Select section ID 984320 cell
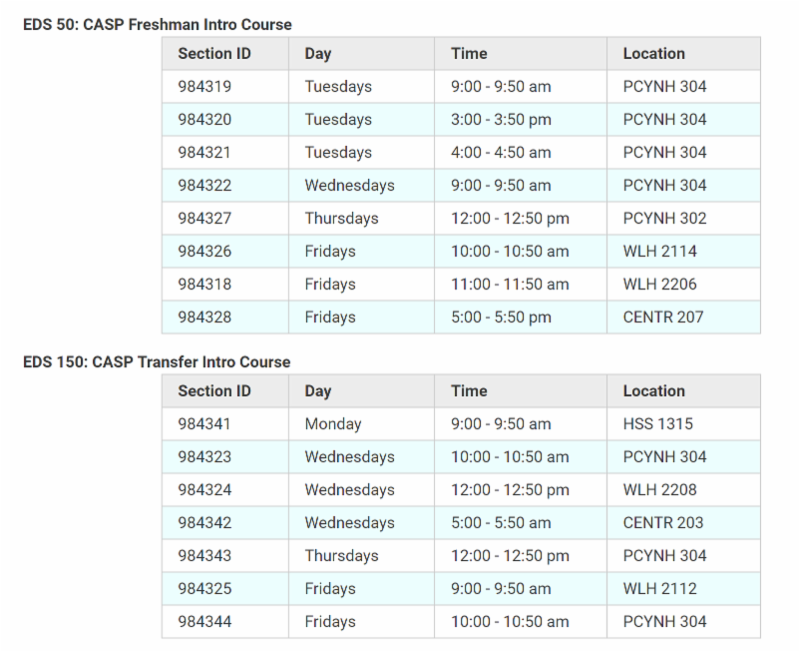 [x=205, y=120]
